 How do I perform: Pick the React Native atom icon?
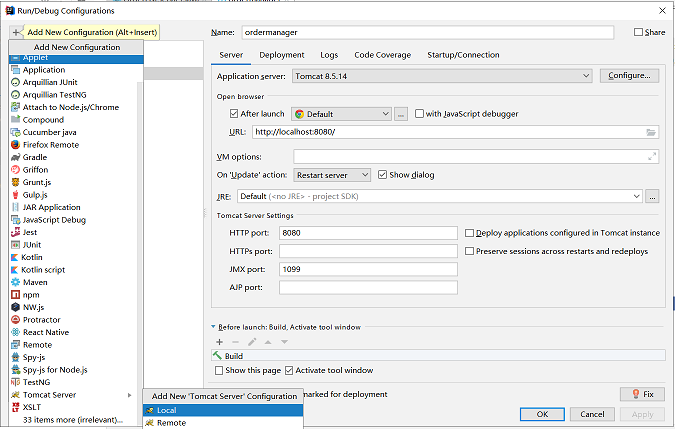(15, 332)
